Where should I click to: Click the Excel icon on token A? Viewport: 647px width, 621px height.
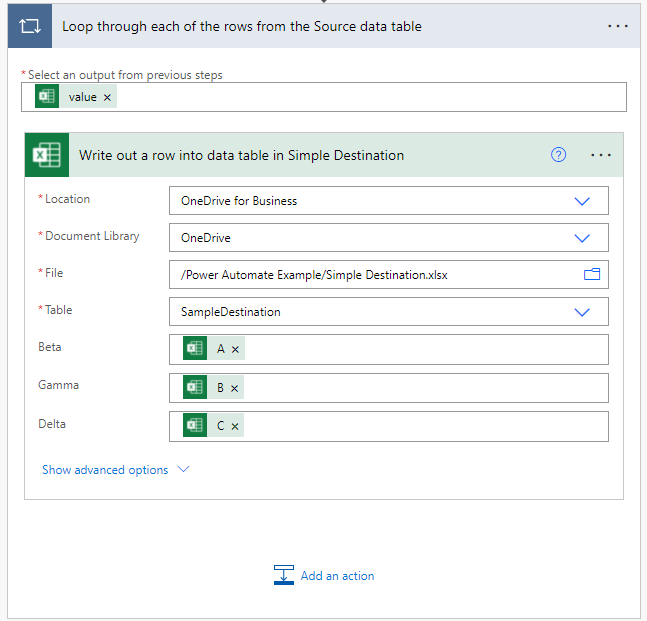tap(195, 348)
